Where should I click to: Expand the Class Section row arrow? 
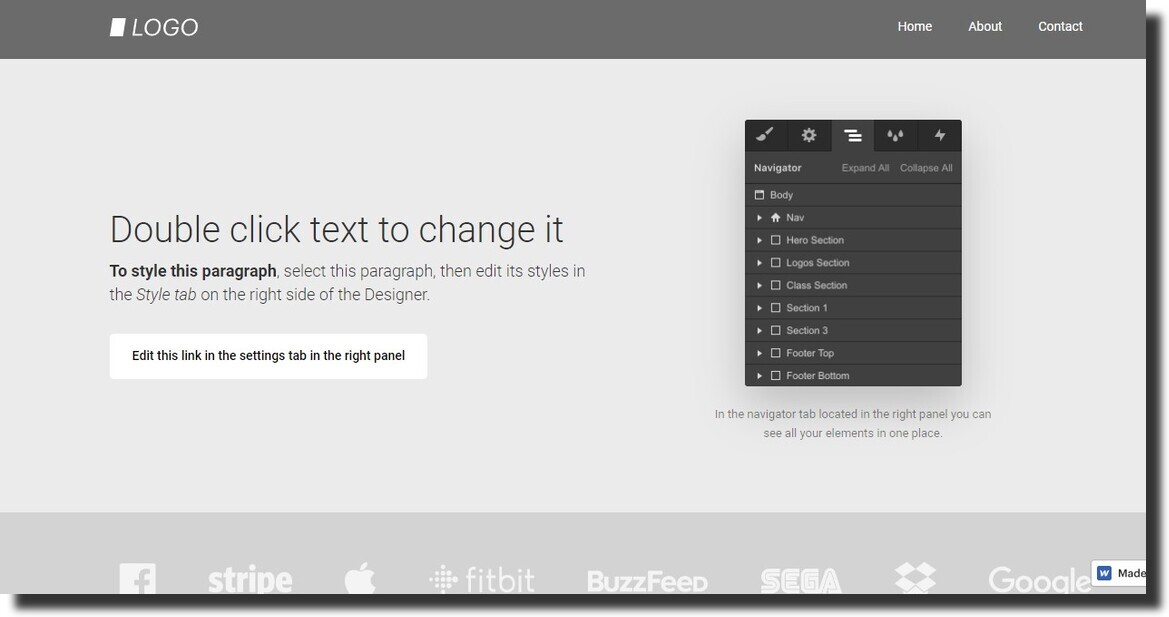point(760,285)
